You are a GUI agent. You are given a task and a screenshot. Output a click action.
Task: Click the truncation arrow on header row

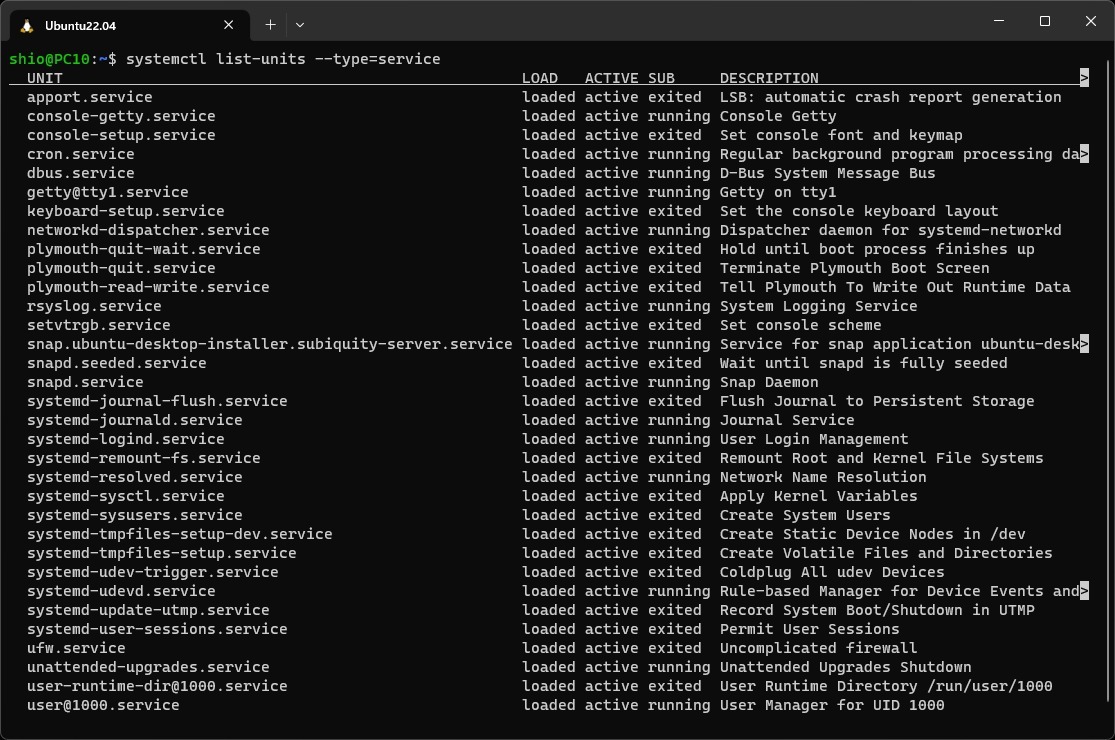tap(1084, 77)
